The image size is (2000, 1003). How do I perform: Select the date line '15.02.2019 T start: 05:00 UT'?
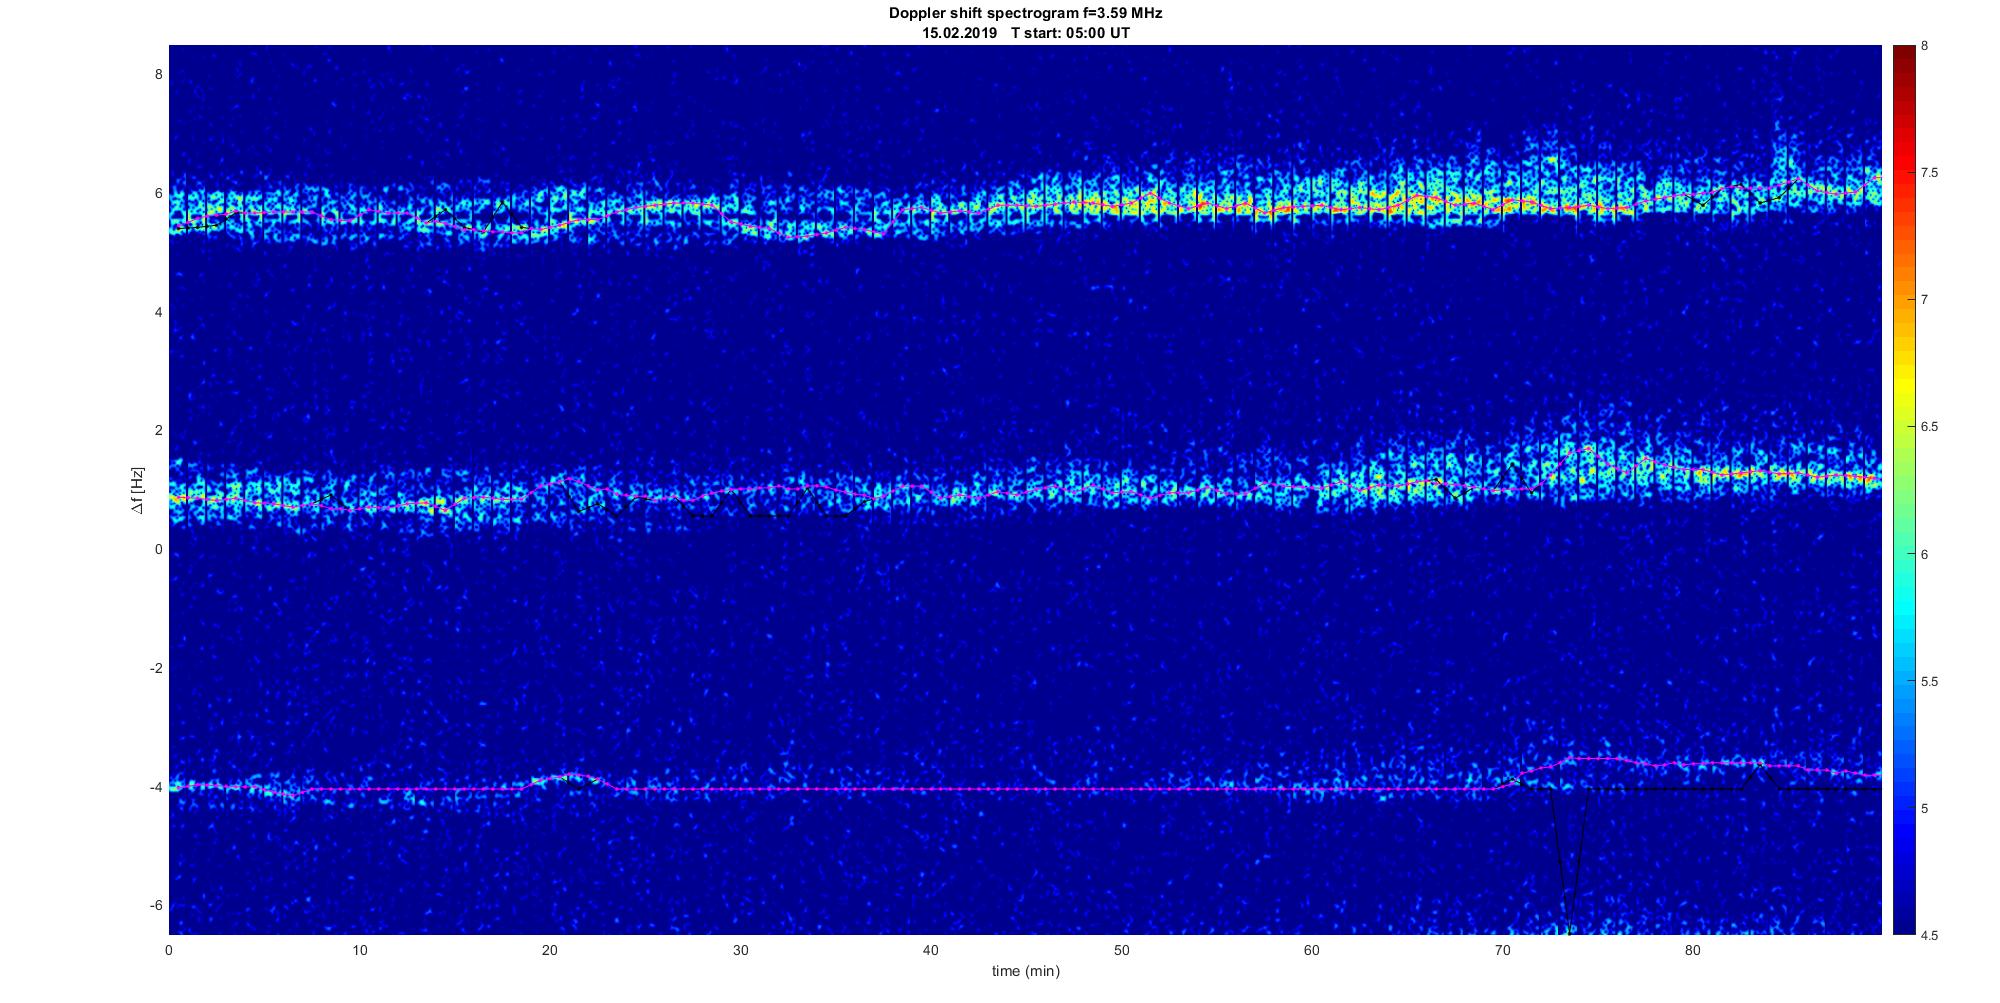(1025, 33)
